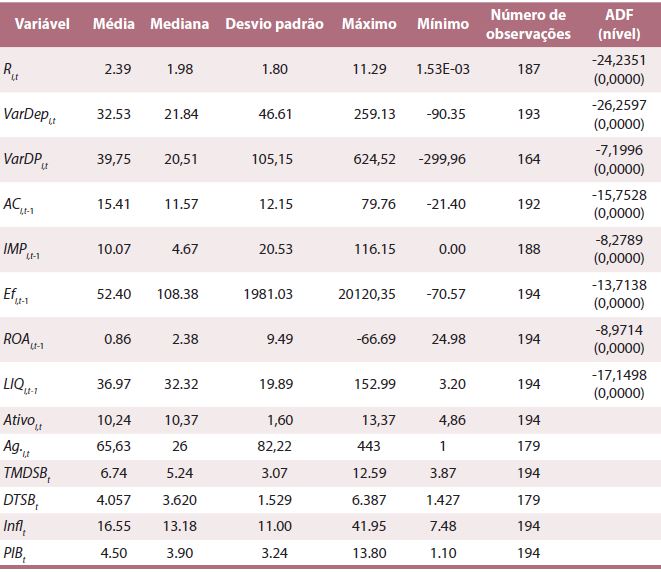Select the Desvio padrão column header
This screenshot has width=661, height=572.
pos(274,24)
